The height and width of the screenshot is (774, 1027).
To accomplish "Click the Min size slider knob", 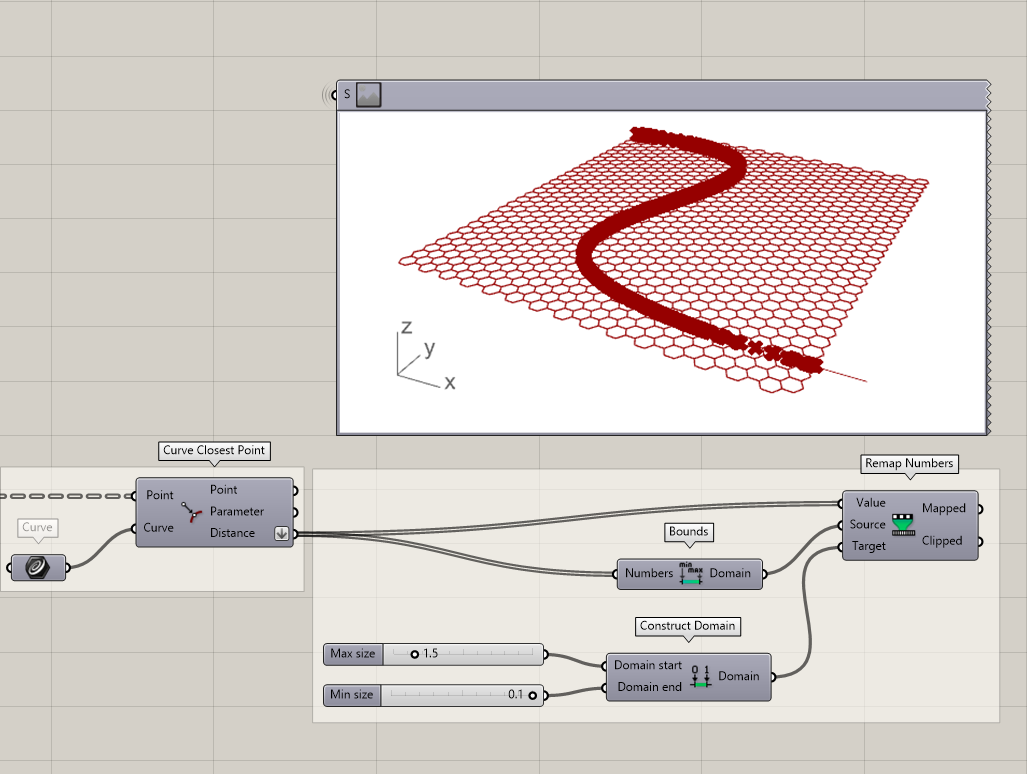I will coord(532,695).
